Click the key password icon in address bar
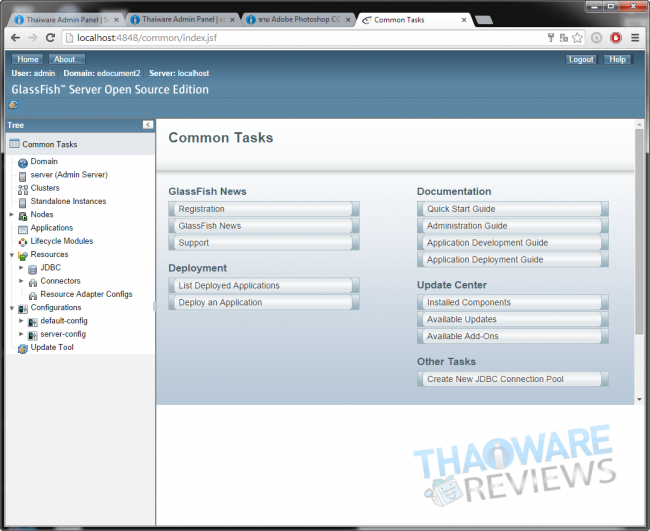Image resolution: width=650 pixels, height=531 pixels. point(551,38)
